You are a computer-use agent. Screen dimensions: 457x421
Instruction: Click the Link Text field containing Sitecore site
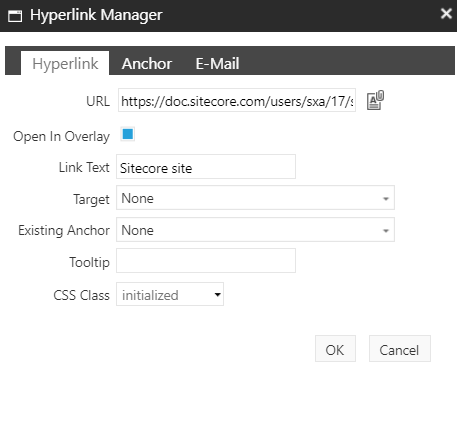click(x=206, y=167)
